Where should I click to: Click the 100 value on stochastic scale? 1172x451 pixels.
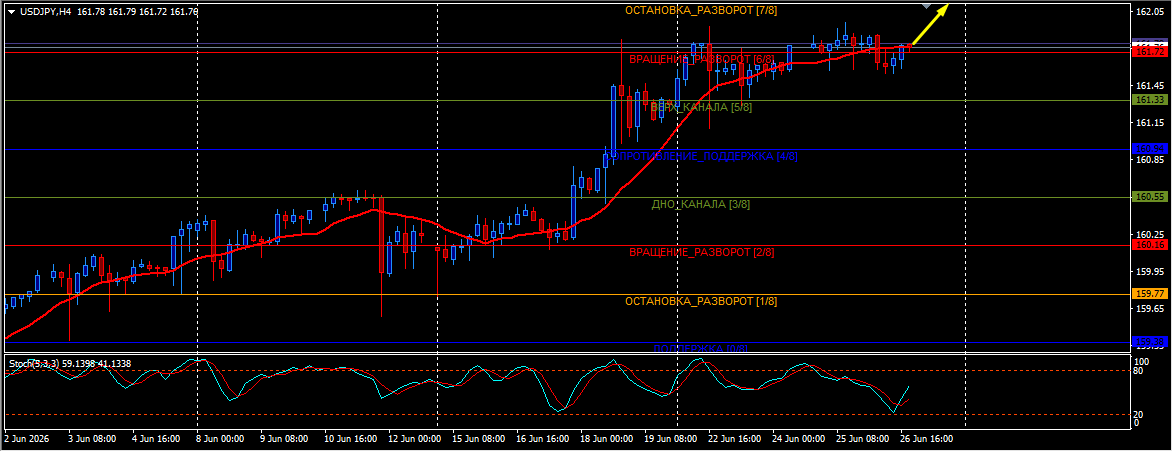tap(1141, 361)
